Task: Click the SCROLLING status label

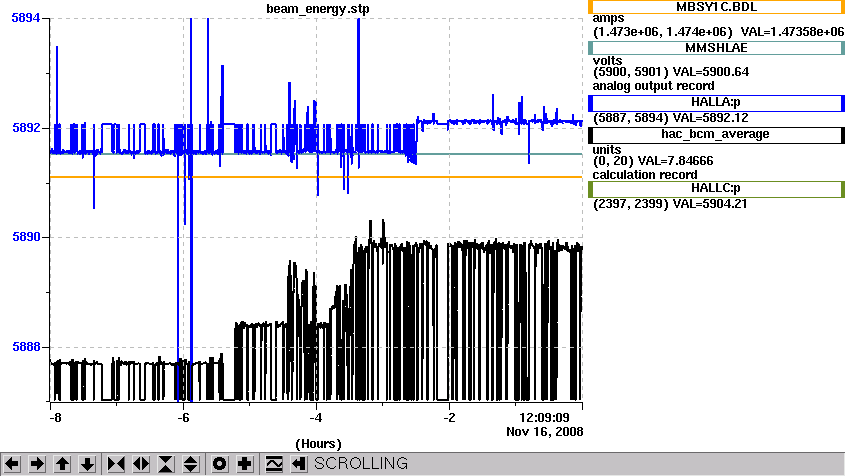Action: [x=361, y=464]
